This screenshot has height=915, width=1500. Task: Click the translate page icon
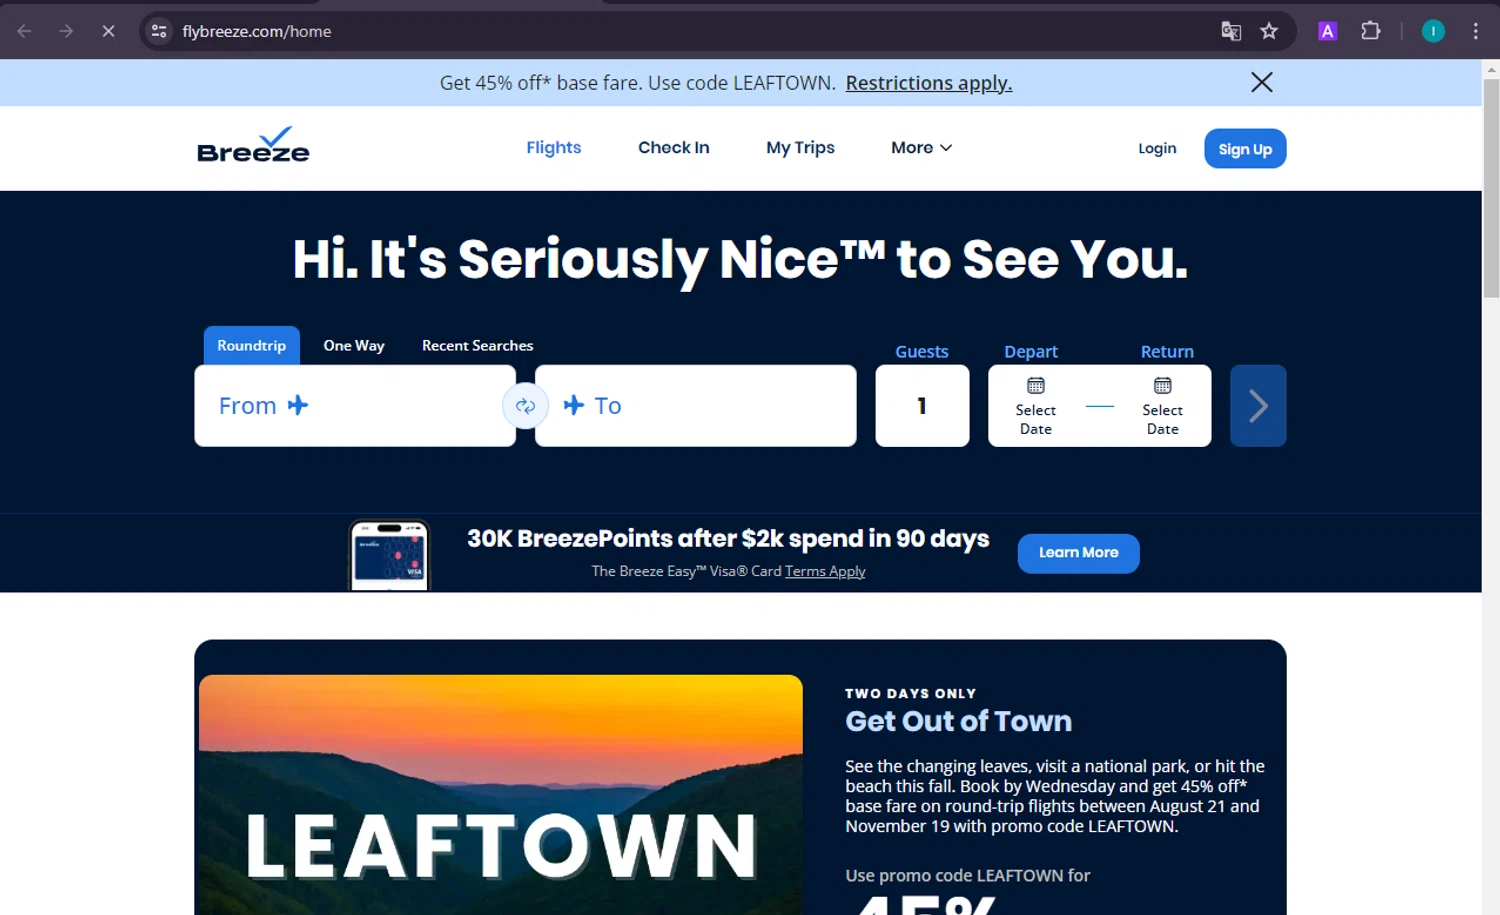point(1231,31)
